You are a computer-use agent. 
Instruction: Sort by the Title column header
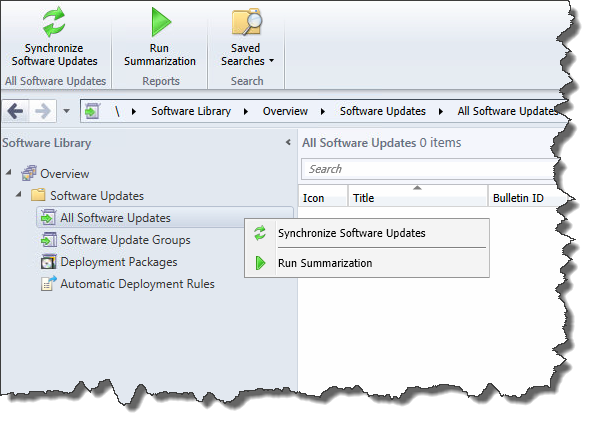pyautogui.click(x=418, y=196)
